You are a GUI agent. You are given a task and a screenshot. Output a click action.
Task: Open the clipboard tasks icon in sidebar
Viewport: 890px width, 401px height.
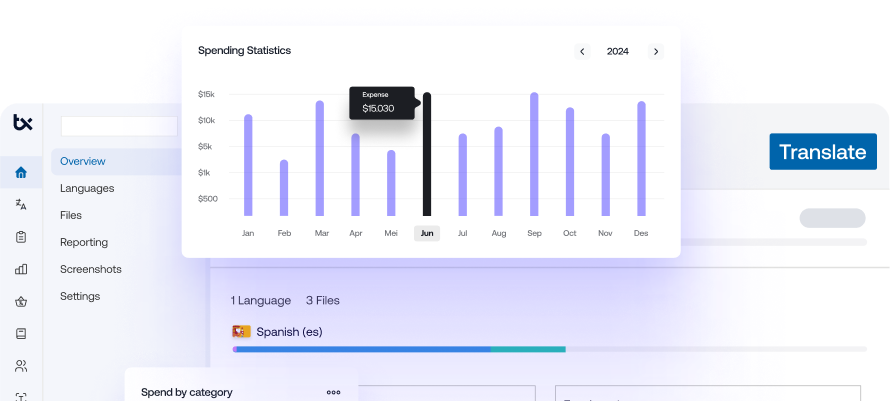point(21,237)
